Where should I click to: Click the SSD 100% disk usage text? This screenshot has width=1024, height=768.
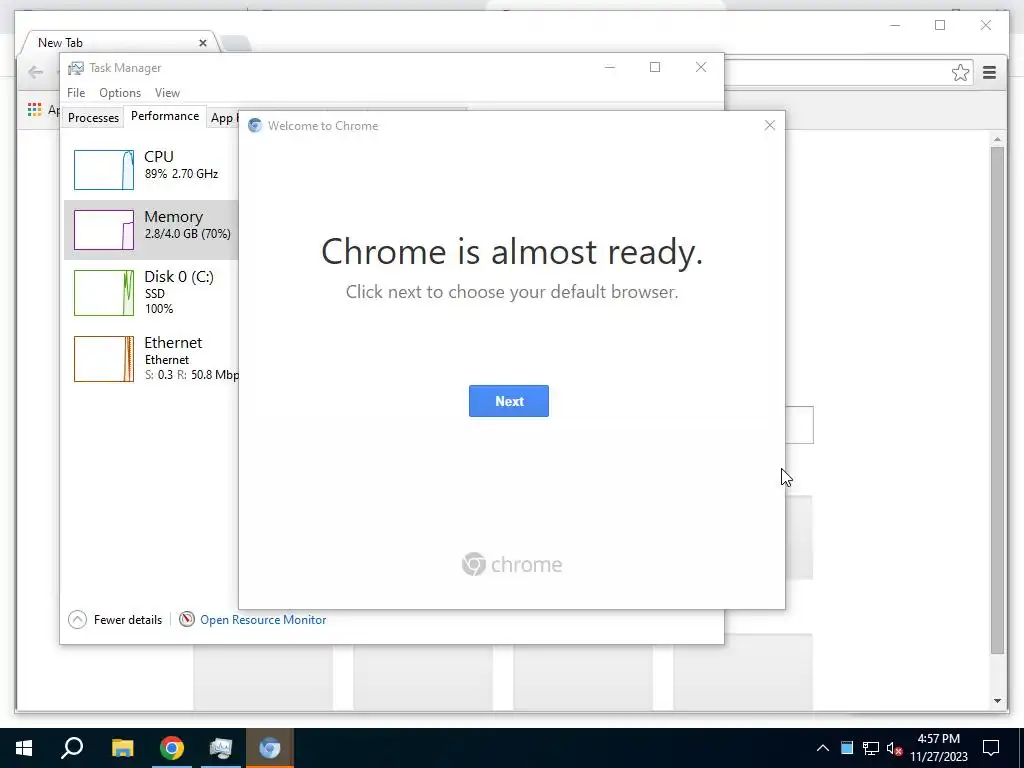click(x=159, y=301)
